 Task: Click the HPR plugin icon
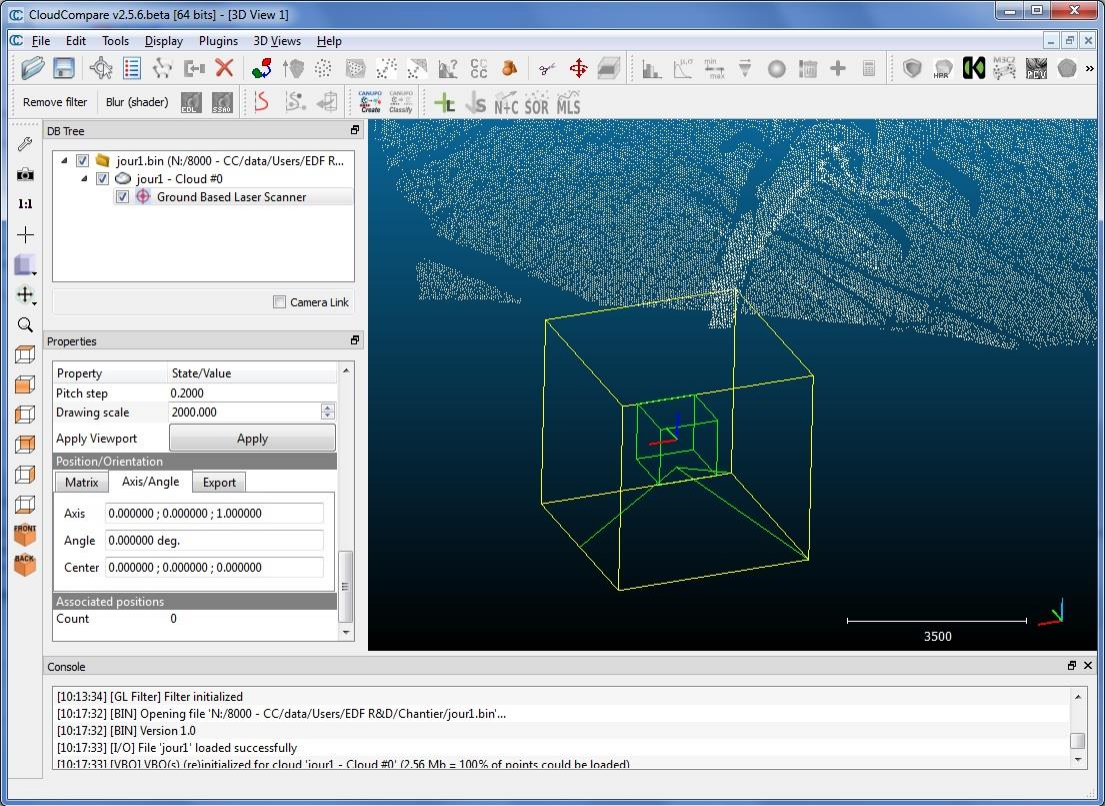[942, 68]
